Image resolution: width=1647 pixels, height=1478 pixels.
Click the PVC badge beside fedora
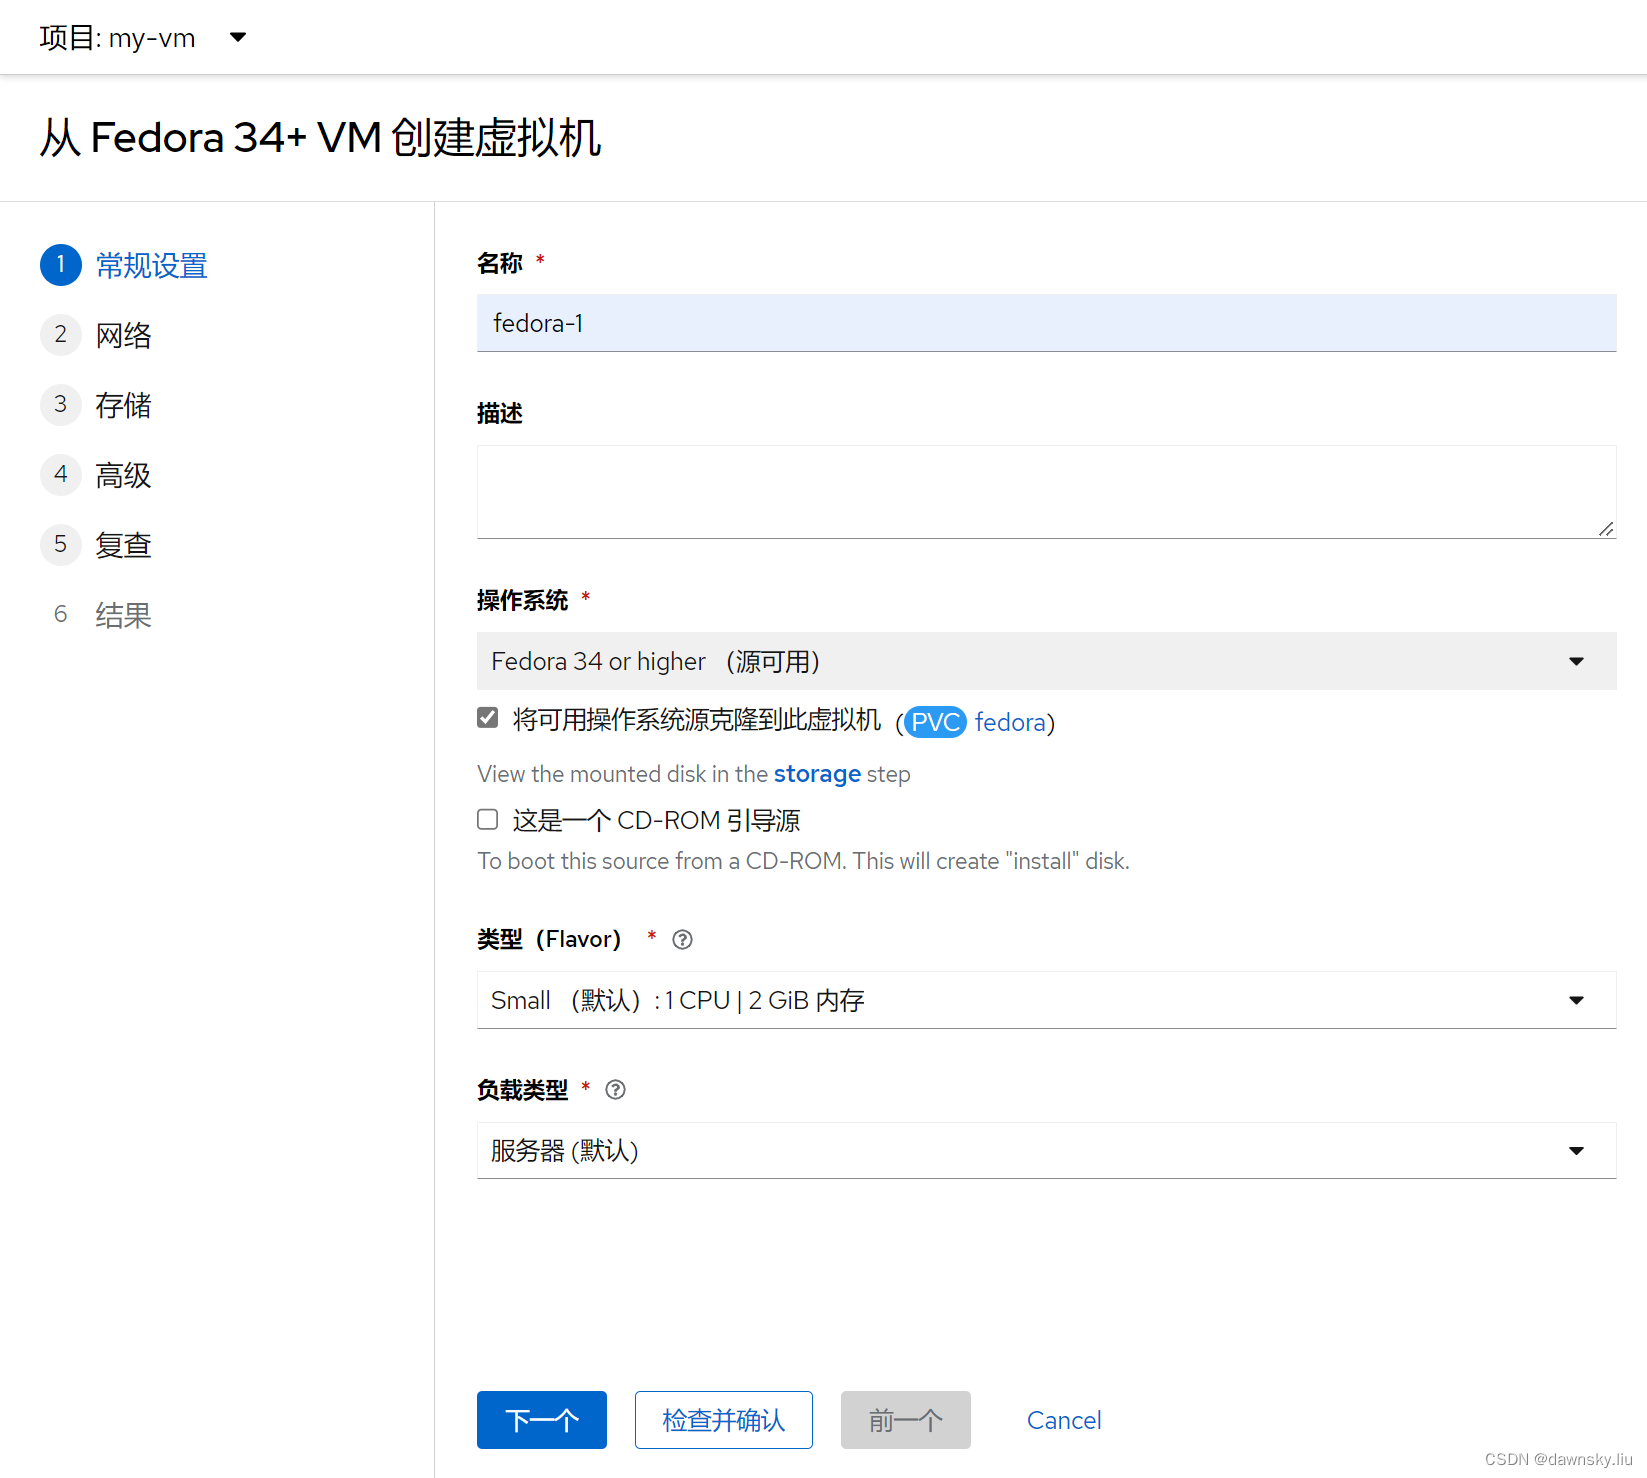[x=934, y=721]
